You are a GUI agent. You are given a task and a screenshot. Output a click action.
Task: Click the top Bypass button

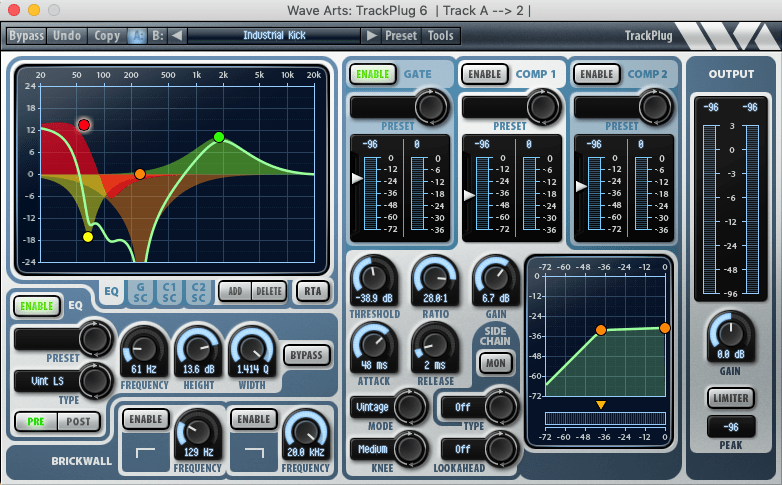point(26,35)
